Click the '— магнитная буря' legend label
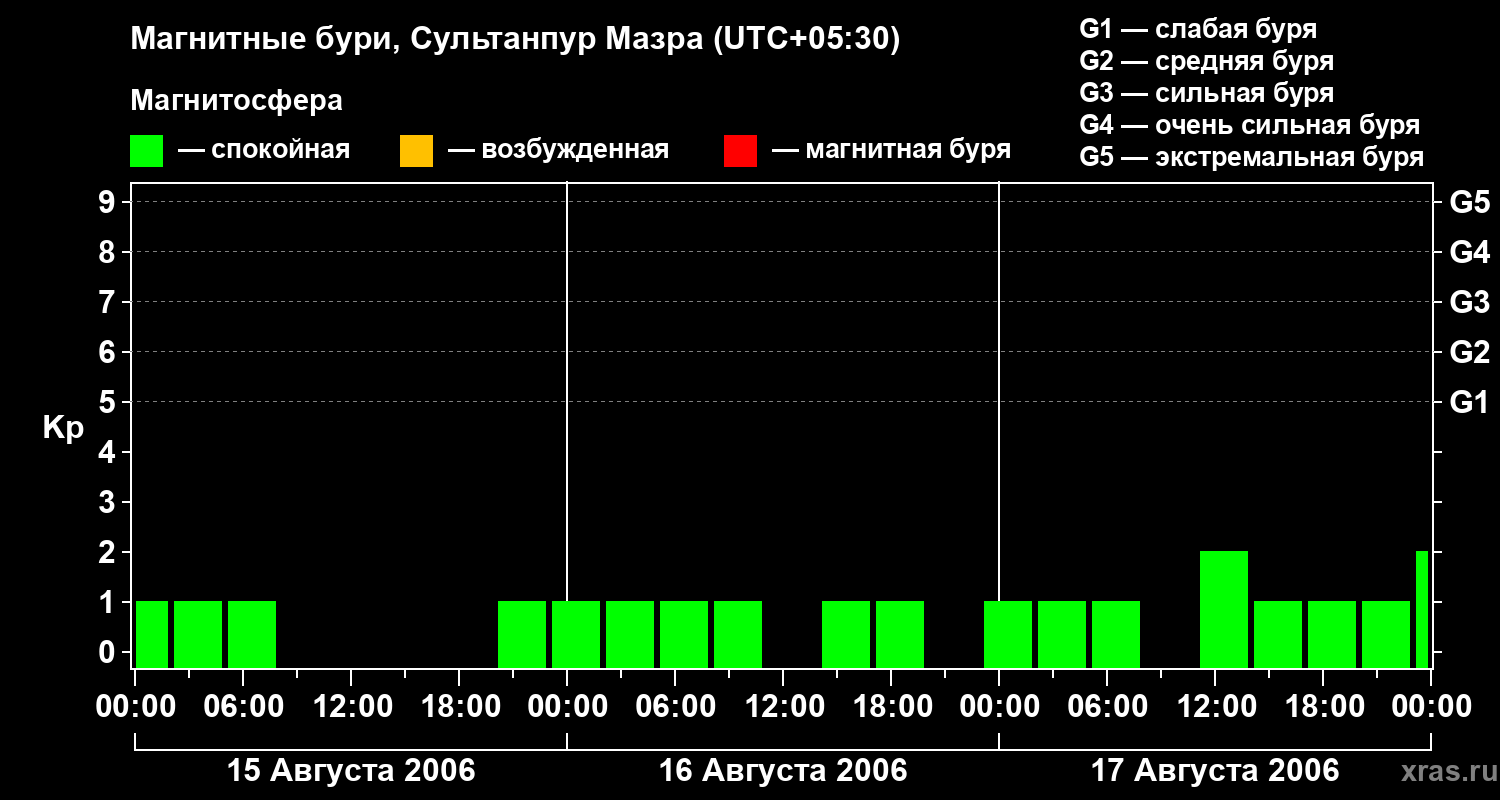1500x800 pixels. tap(891, 150)
